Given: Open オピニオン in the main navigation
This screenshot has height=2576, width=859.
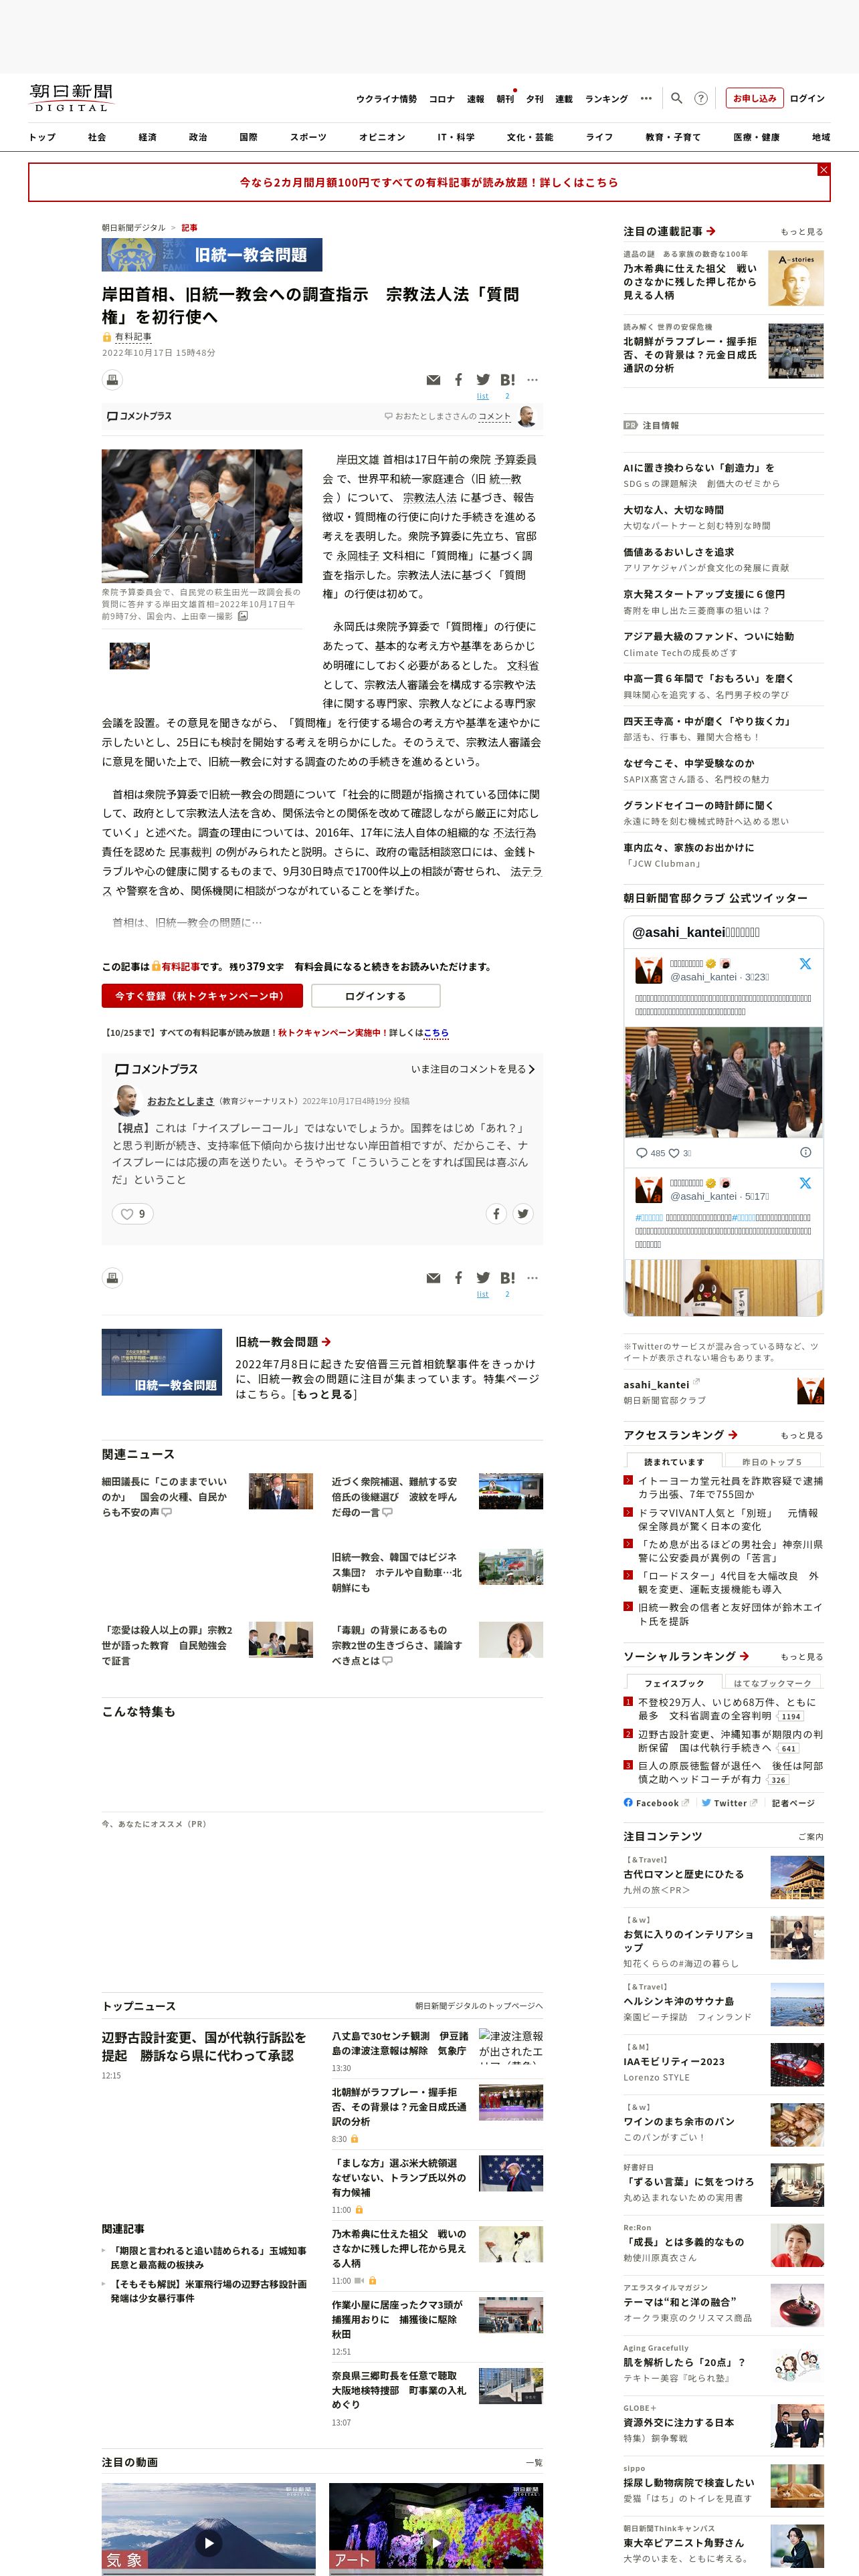Looking at the screenshot, I should [x=382, y=137].
